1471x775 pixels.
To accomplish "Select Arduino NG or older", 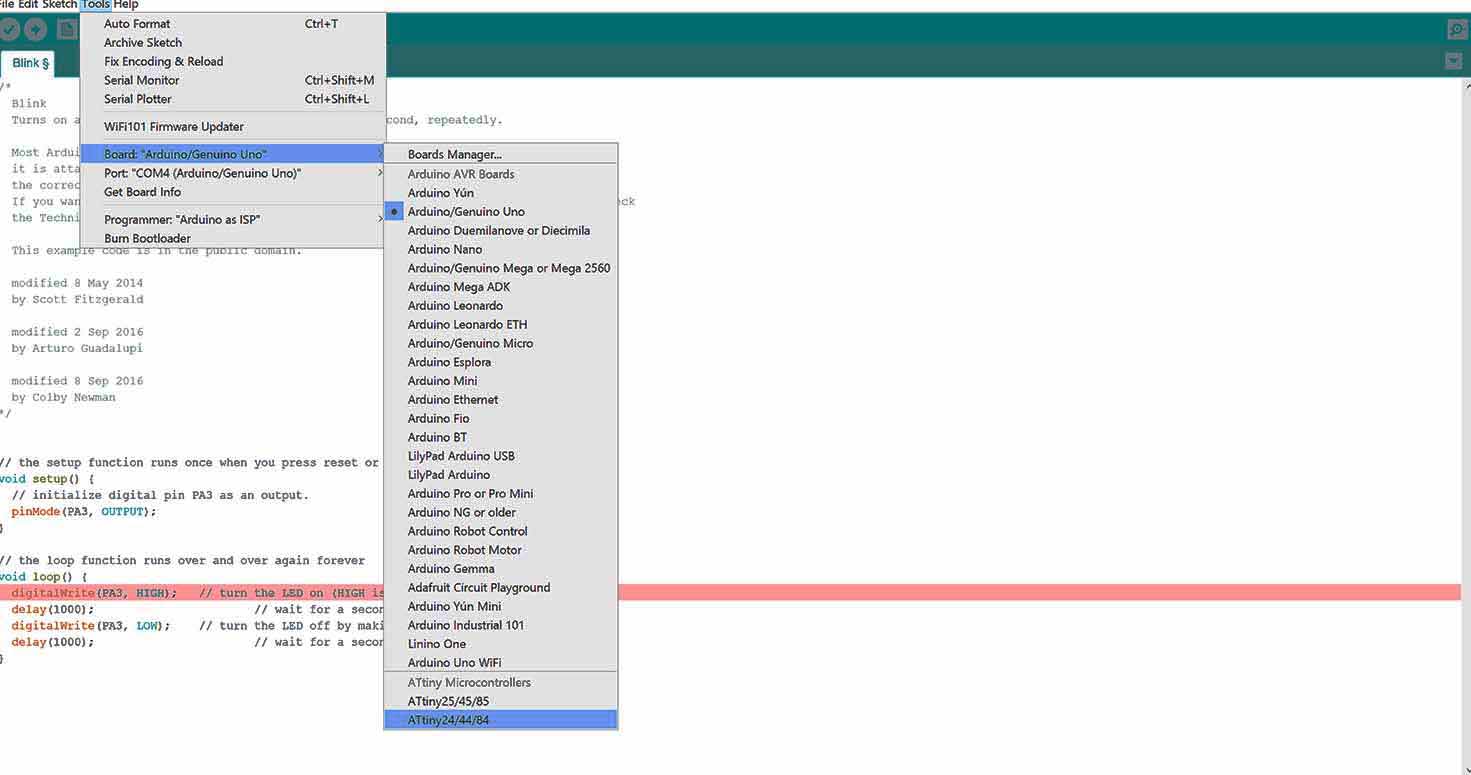I will pos(501,513).
